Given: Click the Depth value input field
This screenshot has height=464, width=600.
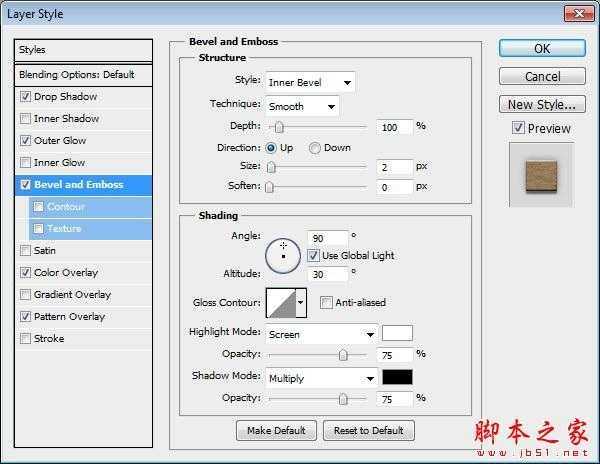Looking at the screenshot, I should click(x=395, y=127).
